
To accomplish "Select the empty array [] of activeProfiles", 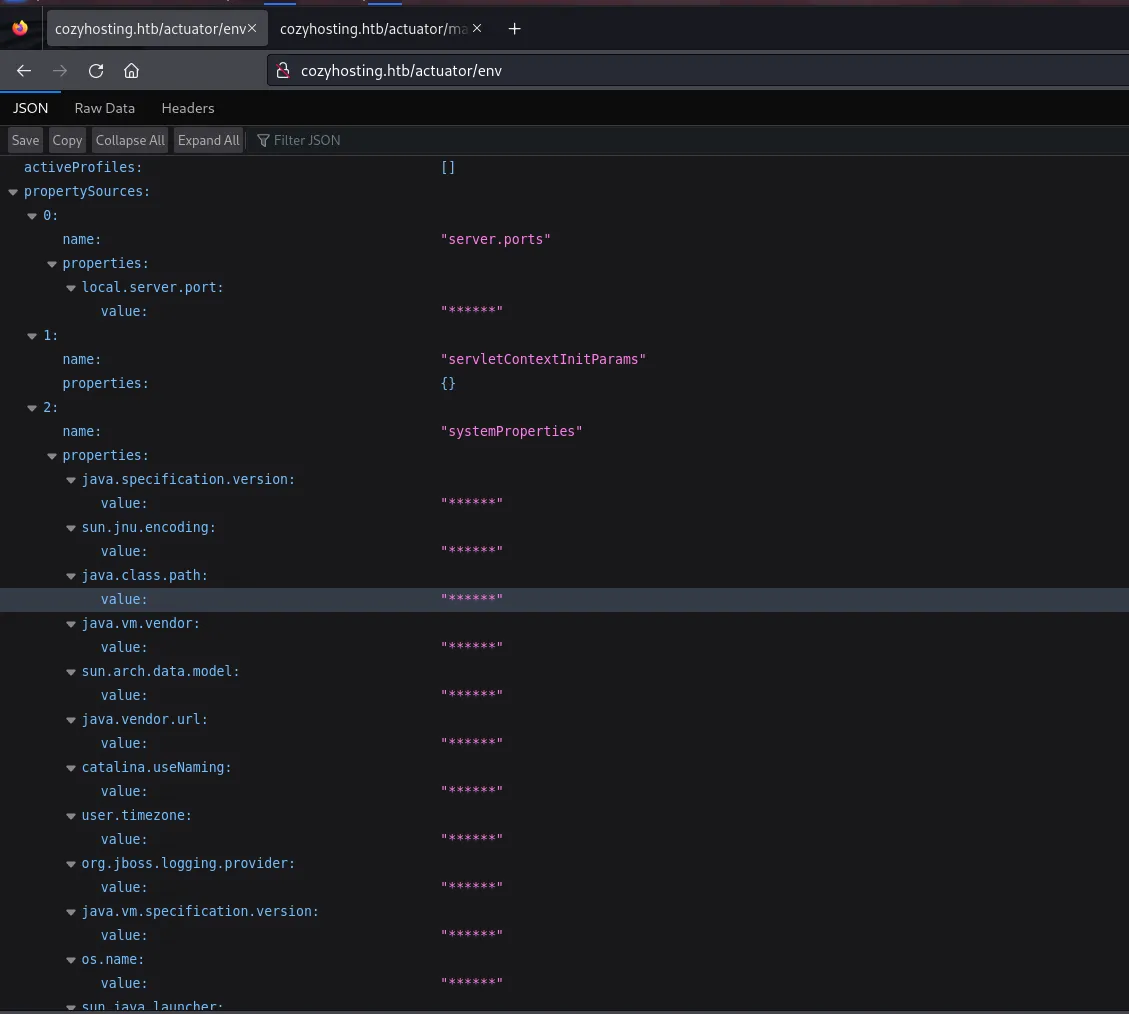I will click(448, 167).
